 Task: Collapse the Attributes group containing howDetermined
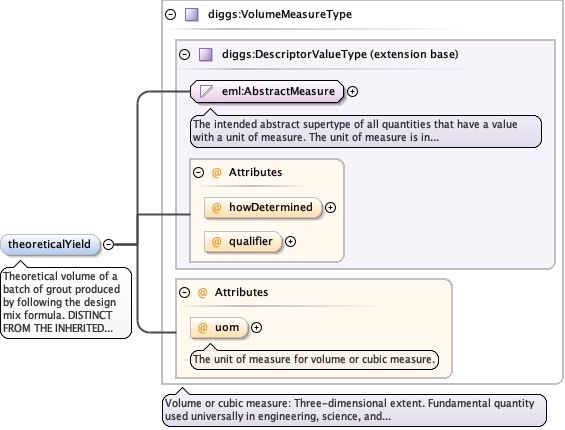(x=199, y=172)
